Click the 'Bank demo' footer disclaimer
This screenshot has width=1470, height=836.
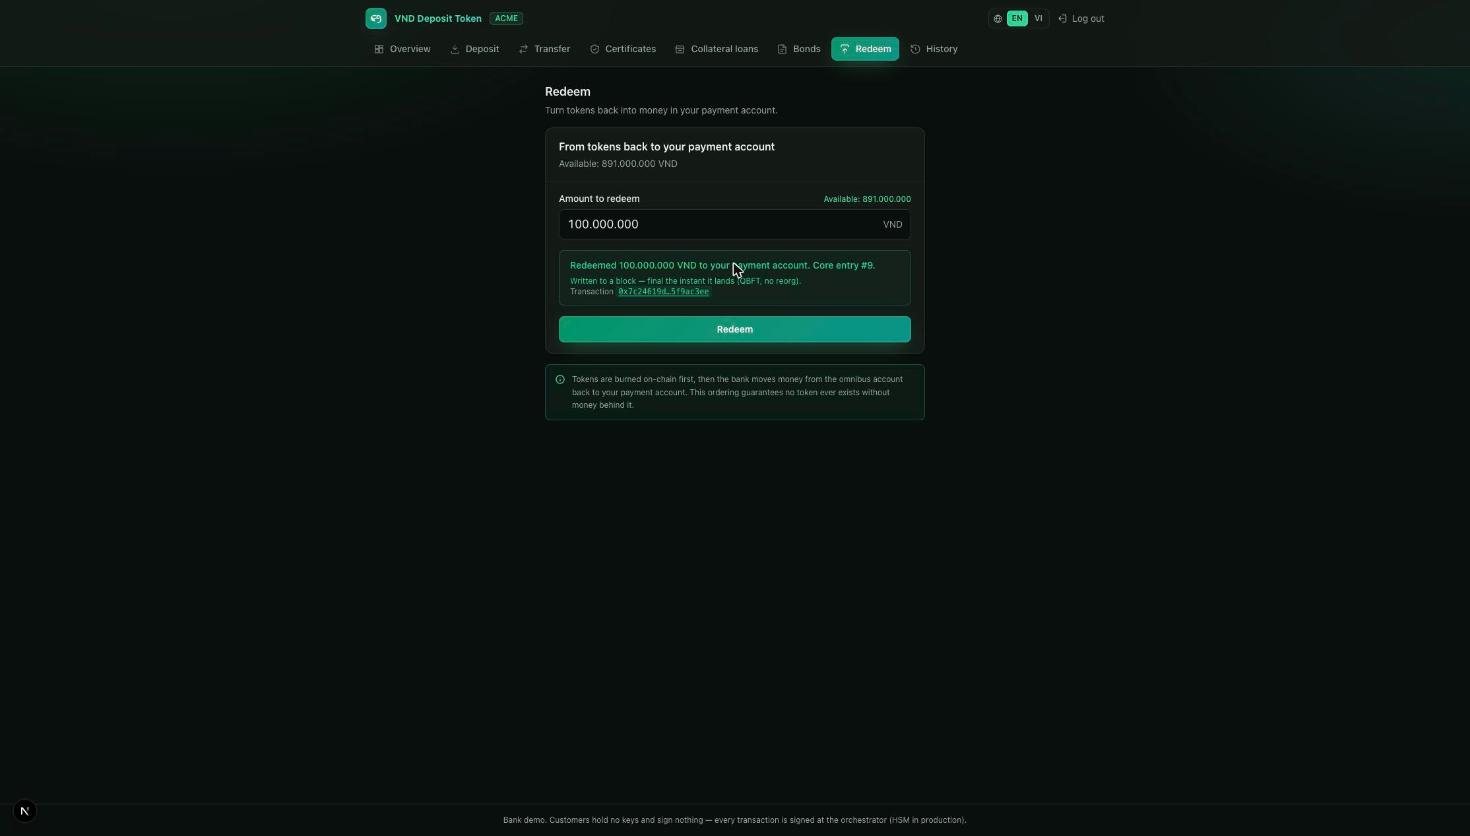(x=735, y=820)
